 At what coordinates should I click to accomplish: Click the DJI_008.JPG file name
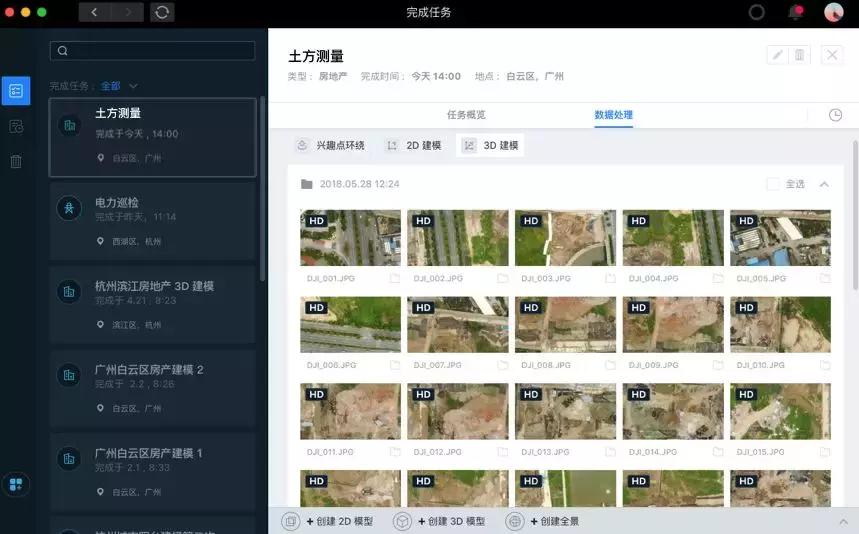pos(546,365)
